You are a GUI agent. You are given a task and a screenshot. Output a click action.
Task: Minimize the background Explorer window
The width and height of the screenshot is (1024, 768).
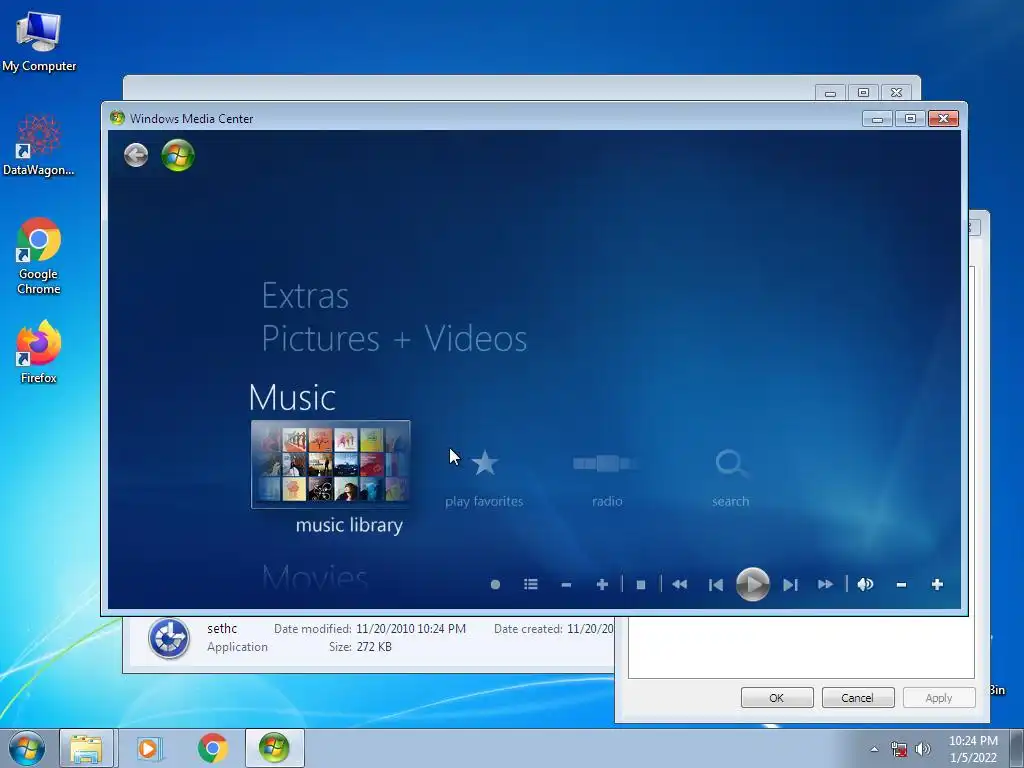pyautogui.click(x=830, y=93)
